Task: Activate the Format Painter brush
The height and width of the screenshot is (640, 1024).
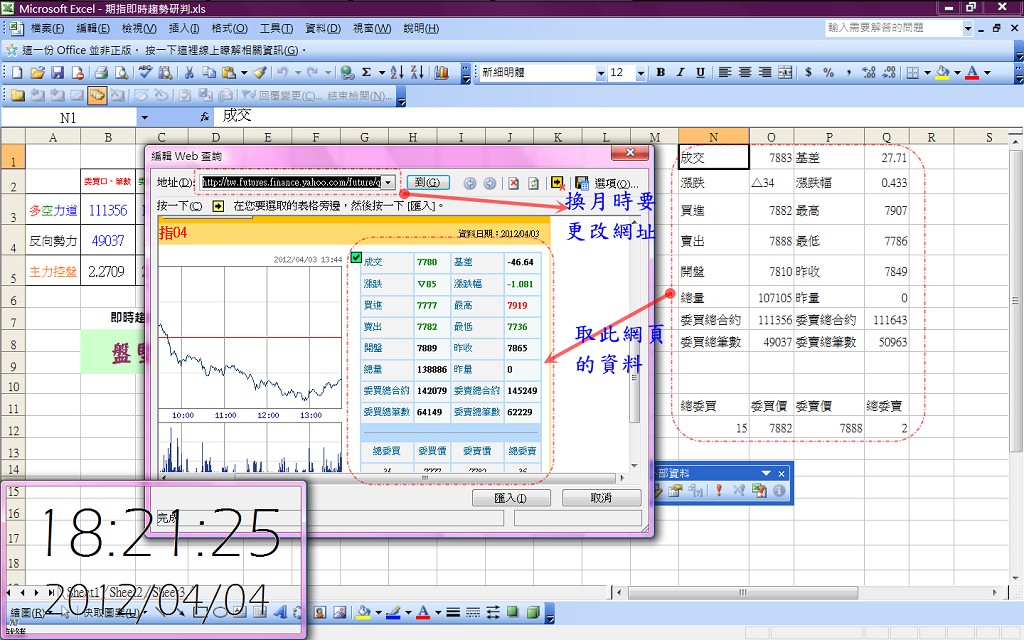Action: (x=260, y=72)
